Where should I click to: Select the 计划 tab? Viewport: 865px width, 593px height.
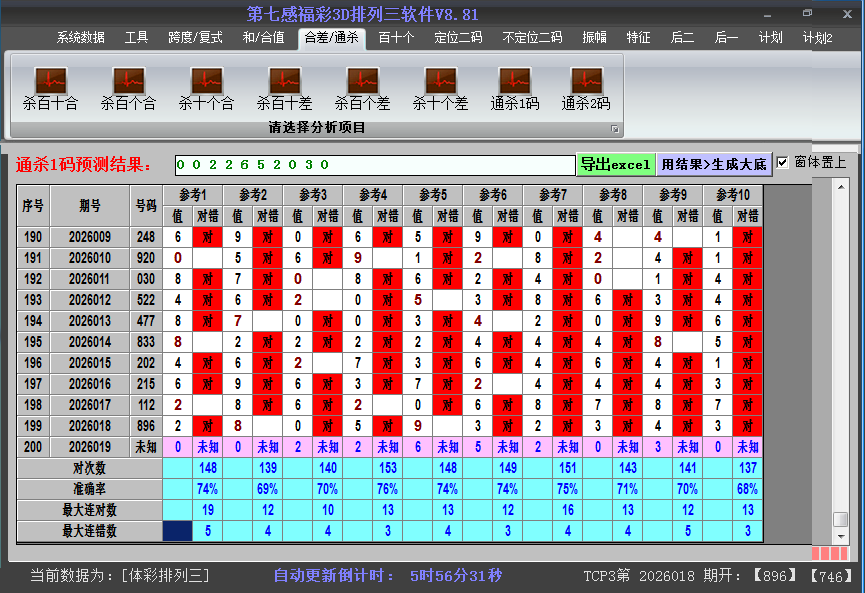tap(770, 38)
